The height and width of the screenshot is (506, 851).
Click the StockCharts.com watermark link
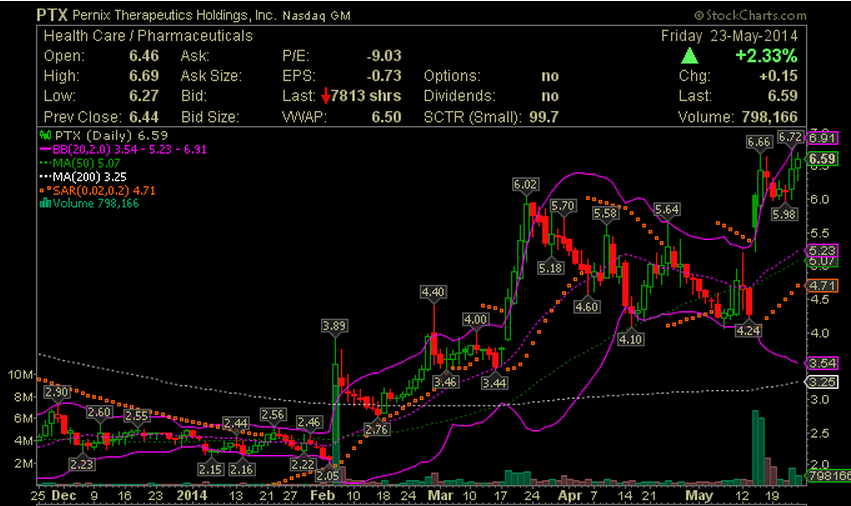750,15
